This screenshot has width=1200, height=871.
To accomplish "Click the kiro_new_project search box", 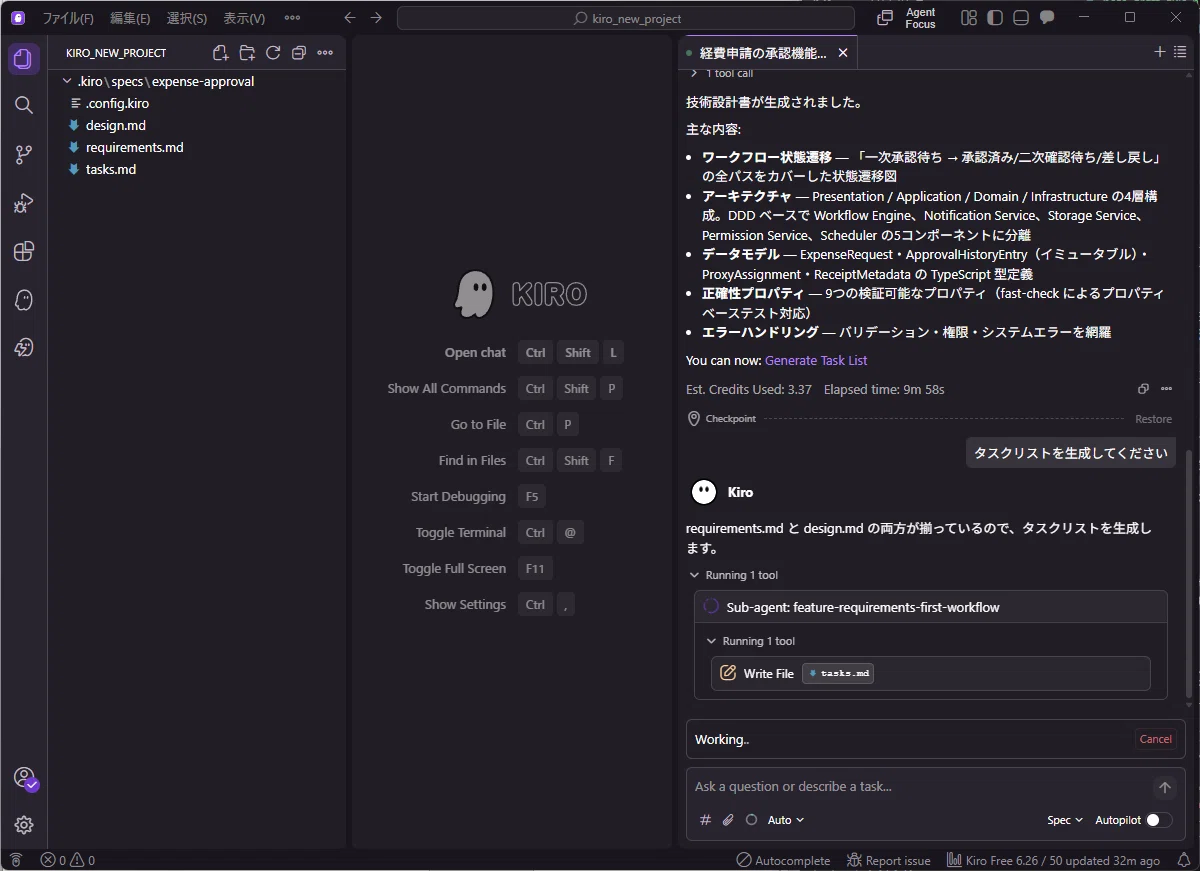I will coord(626,18).
